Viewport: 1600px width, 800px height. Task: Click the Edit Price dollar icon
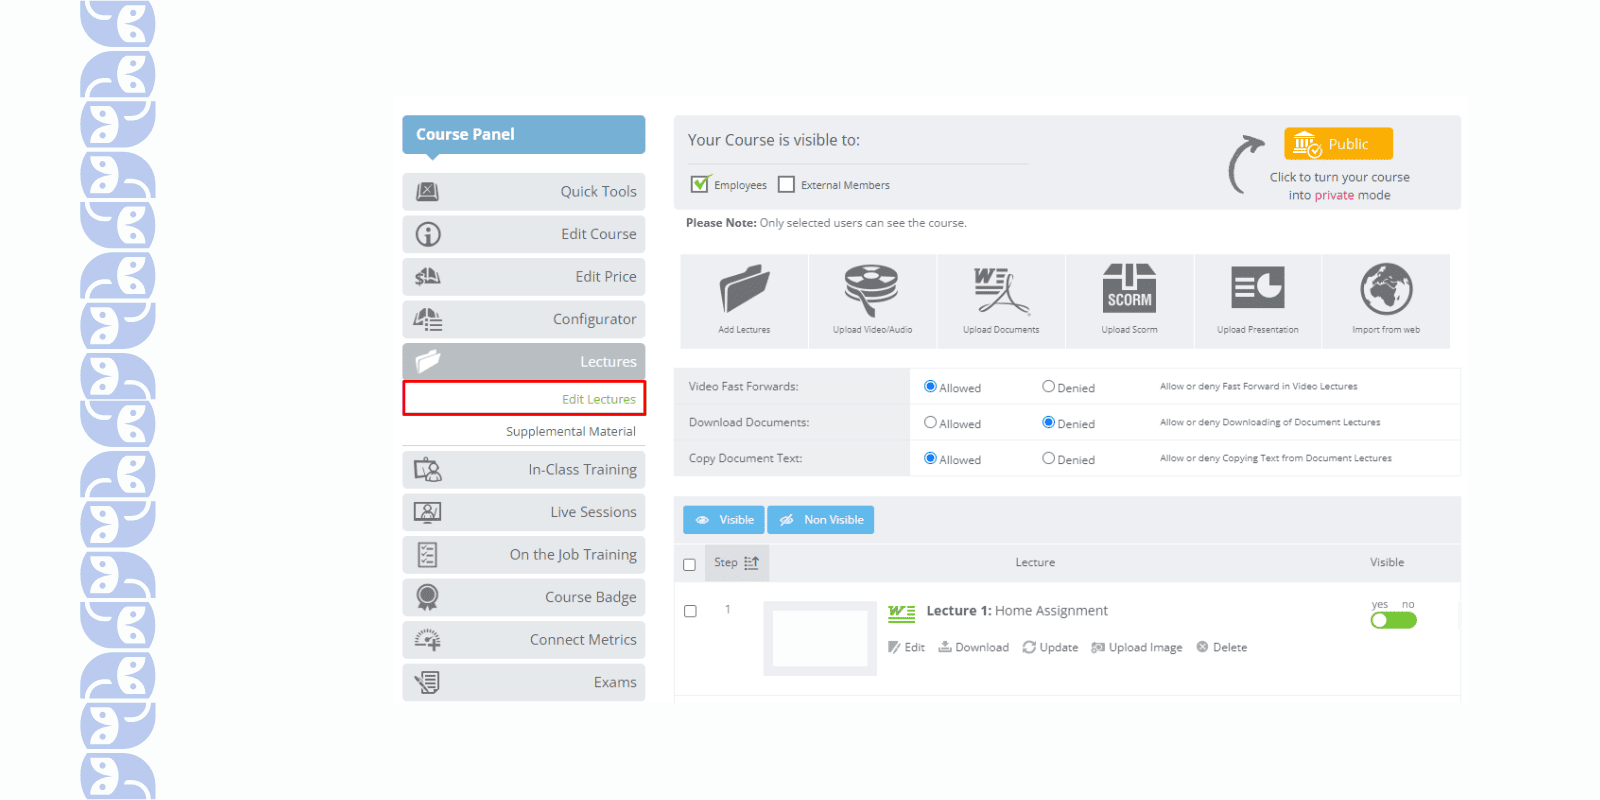pyautogui.click(x=428, y=276)
